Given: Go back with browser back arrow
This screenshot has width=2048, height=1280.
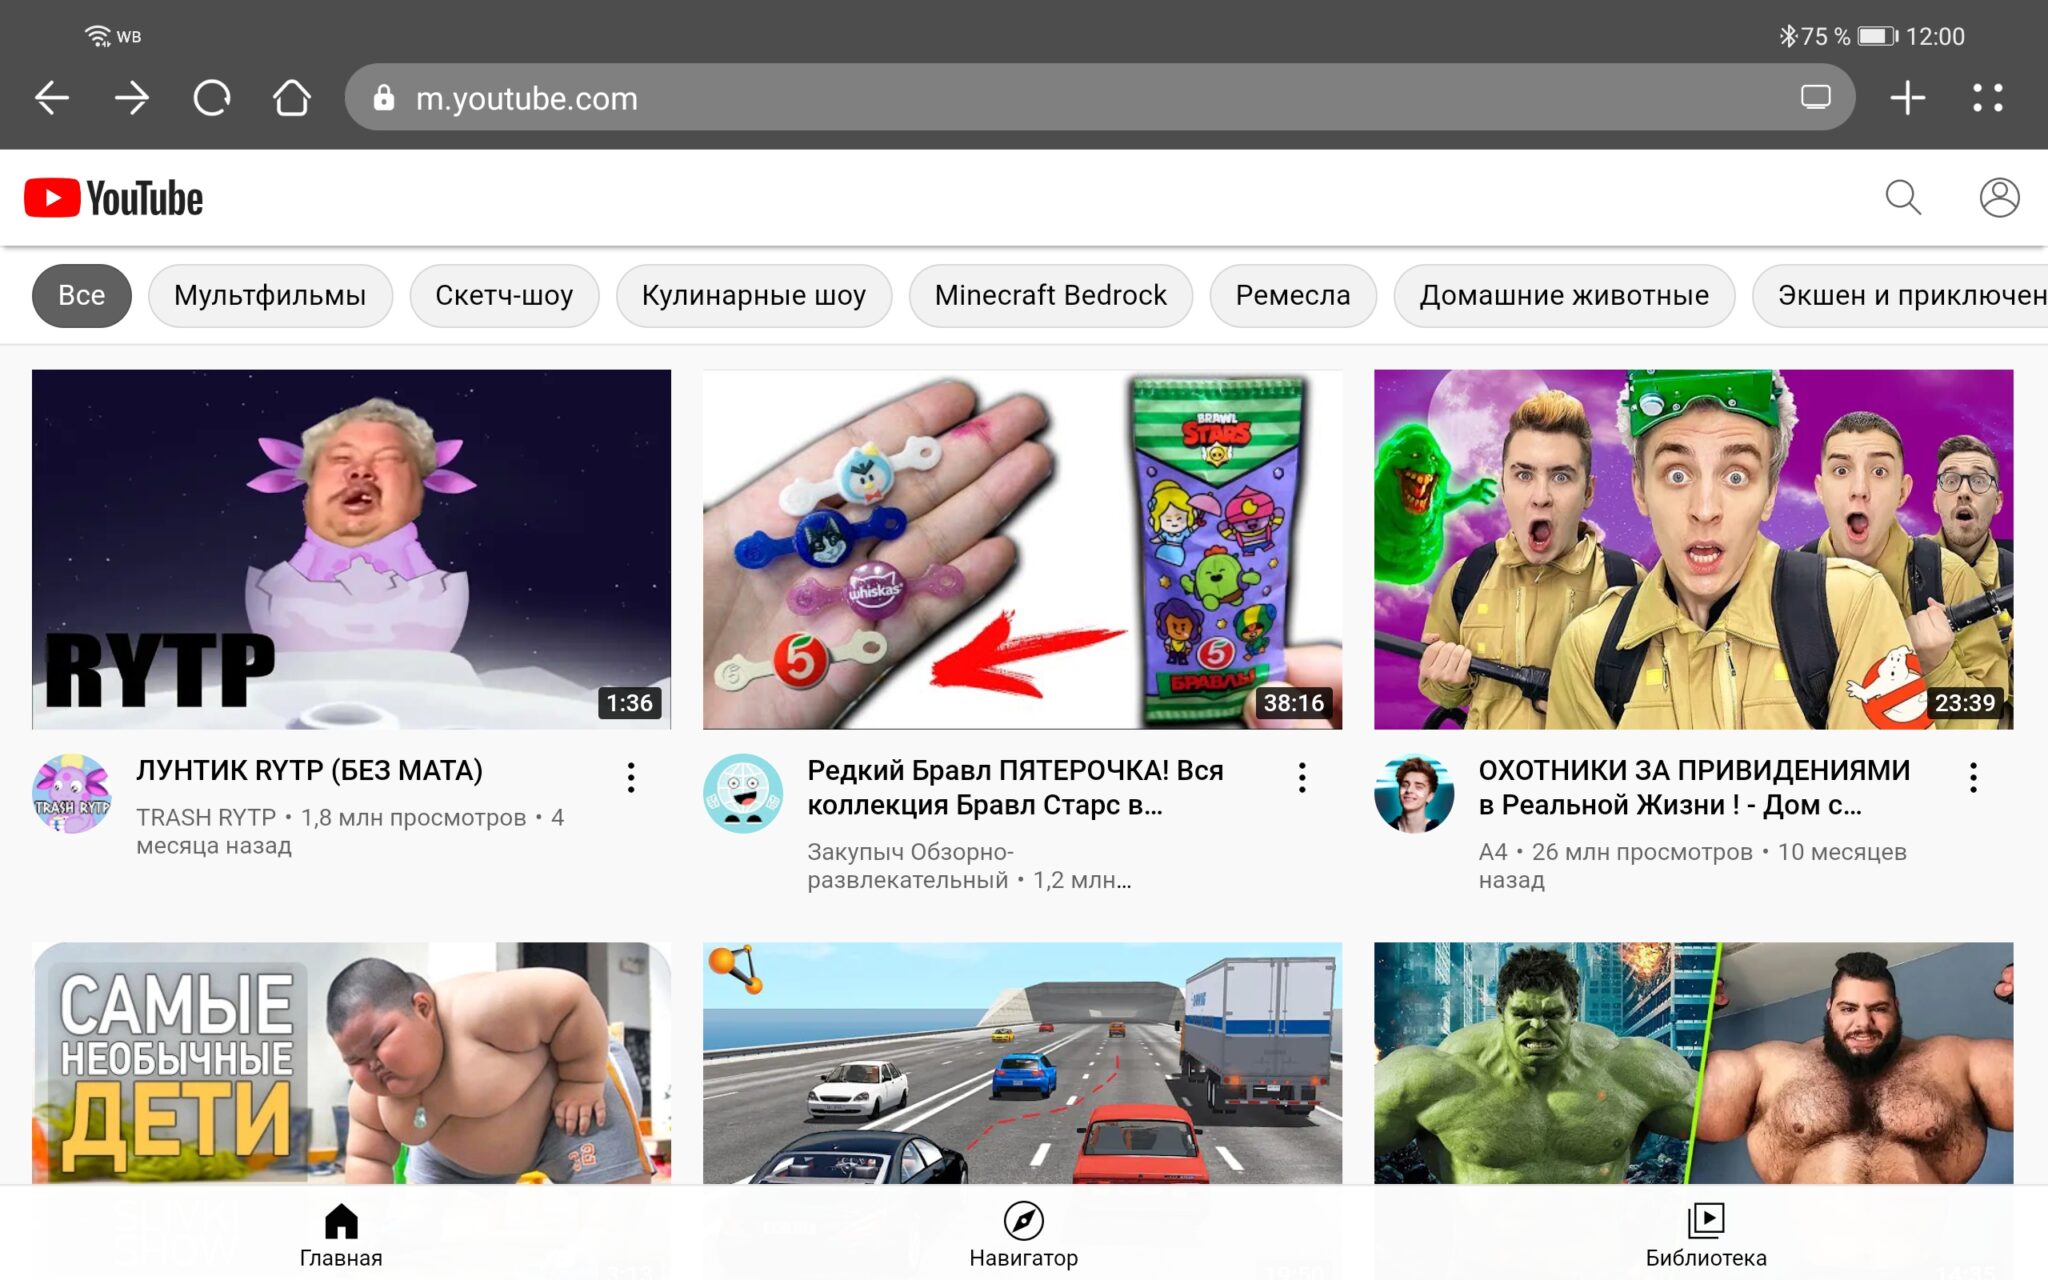Looking at the screenshot, I should (x=52, y=98).
